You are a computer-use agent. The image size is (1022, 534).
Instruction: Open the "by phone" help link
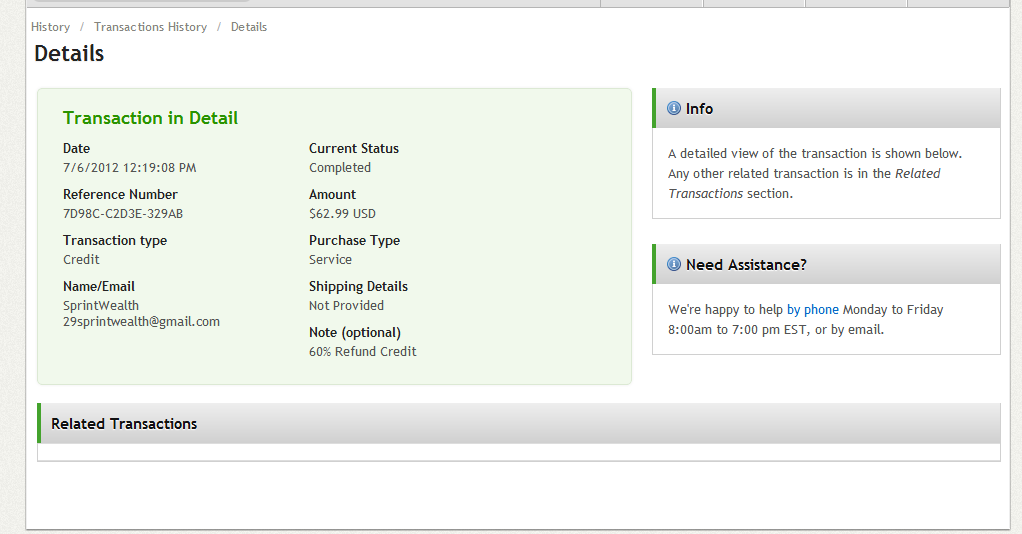tap(813, 310)
